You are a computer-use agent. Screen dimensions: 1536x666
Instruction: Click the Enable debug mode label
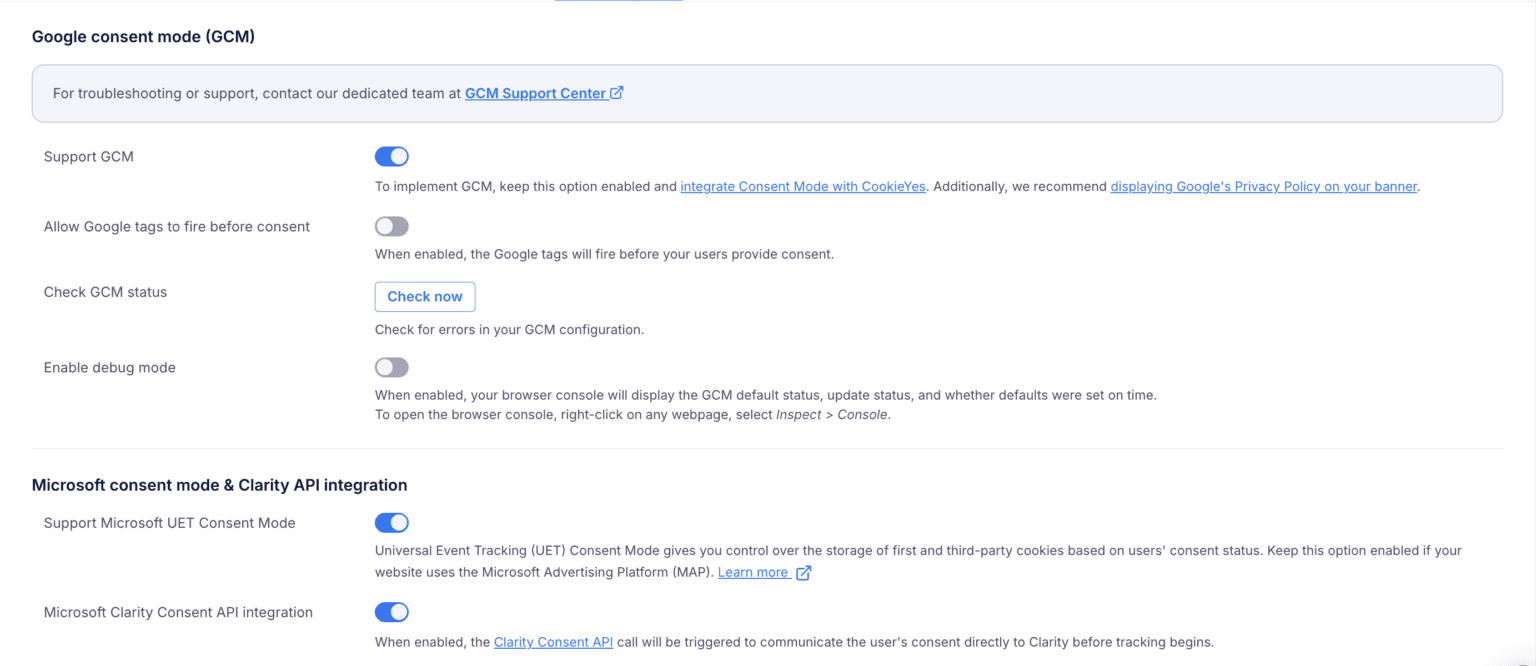coord(110,368)
